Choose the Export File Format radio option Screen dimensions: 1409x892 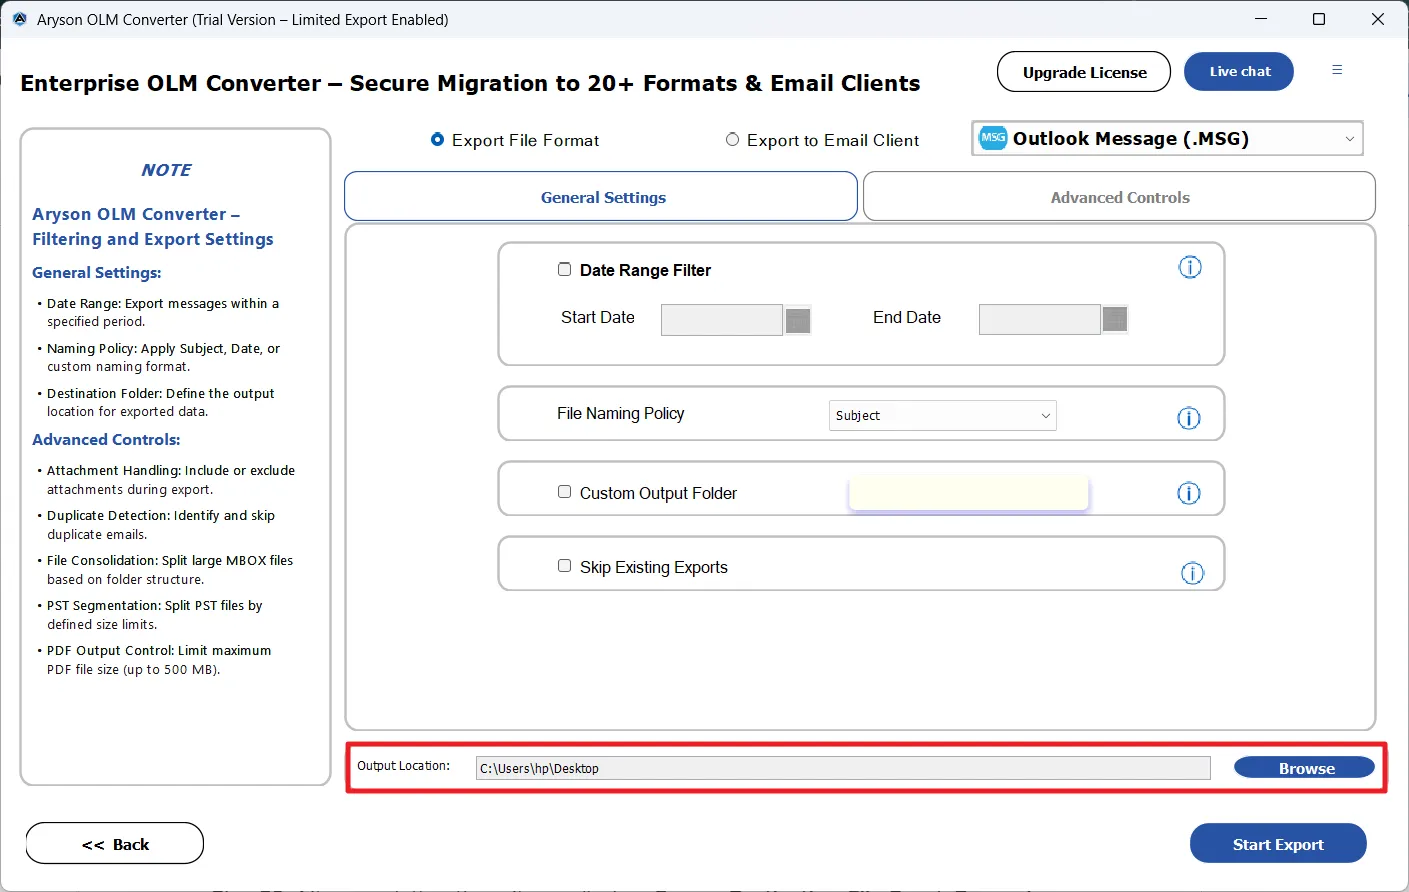point(437,140)
